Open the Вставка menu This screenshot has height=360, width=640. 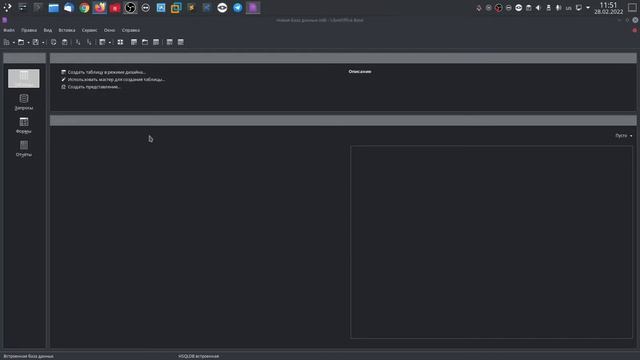pyautogui.click(x=67, y=30)
